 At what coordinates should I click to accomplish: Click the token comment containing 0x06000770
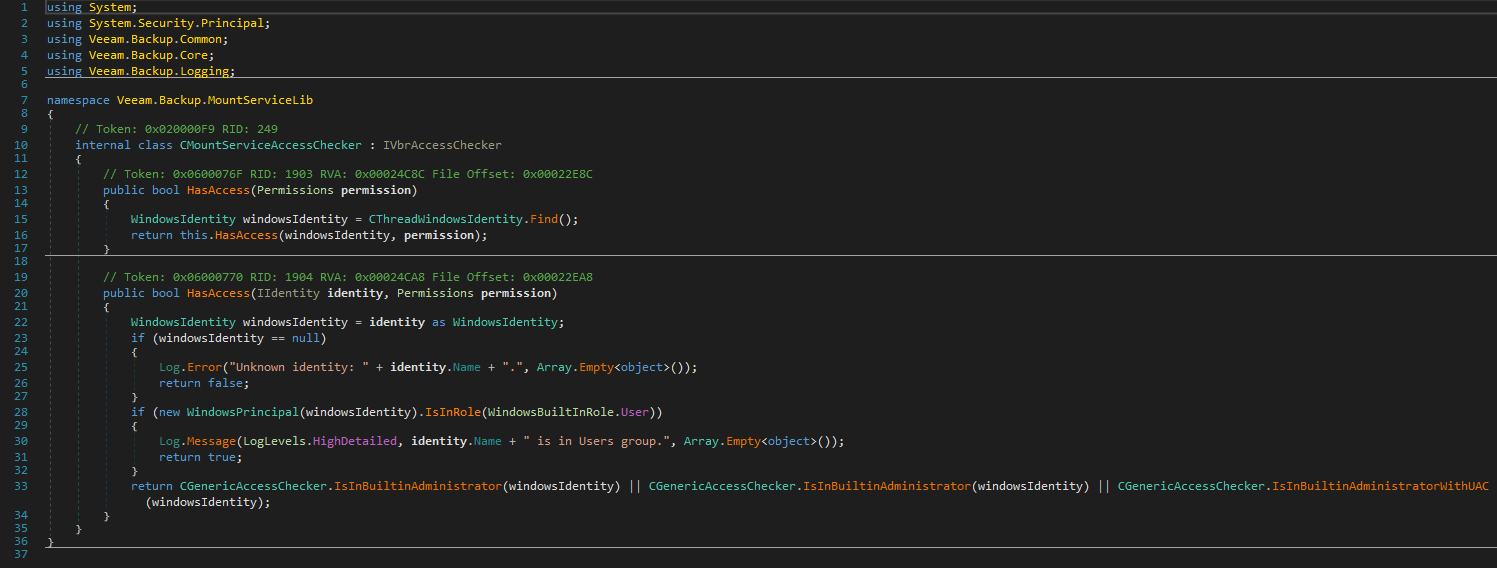[x=348, y=277]
